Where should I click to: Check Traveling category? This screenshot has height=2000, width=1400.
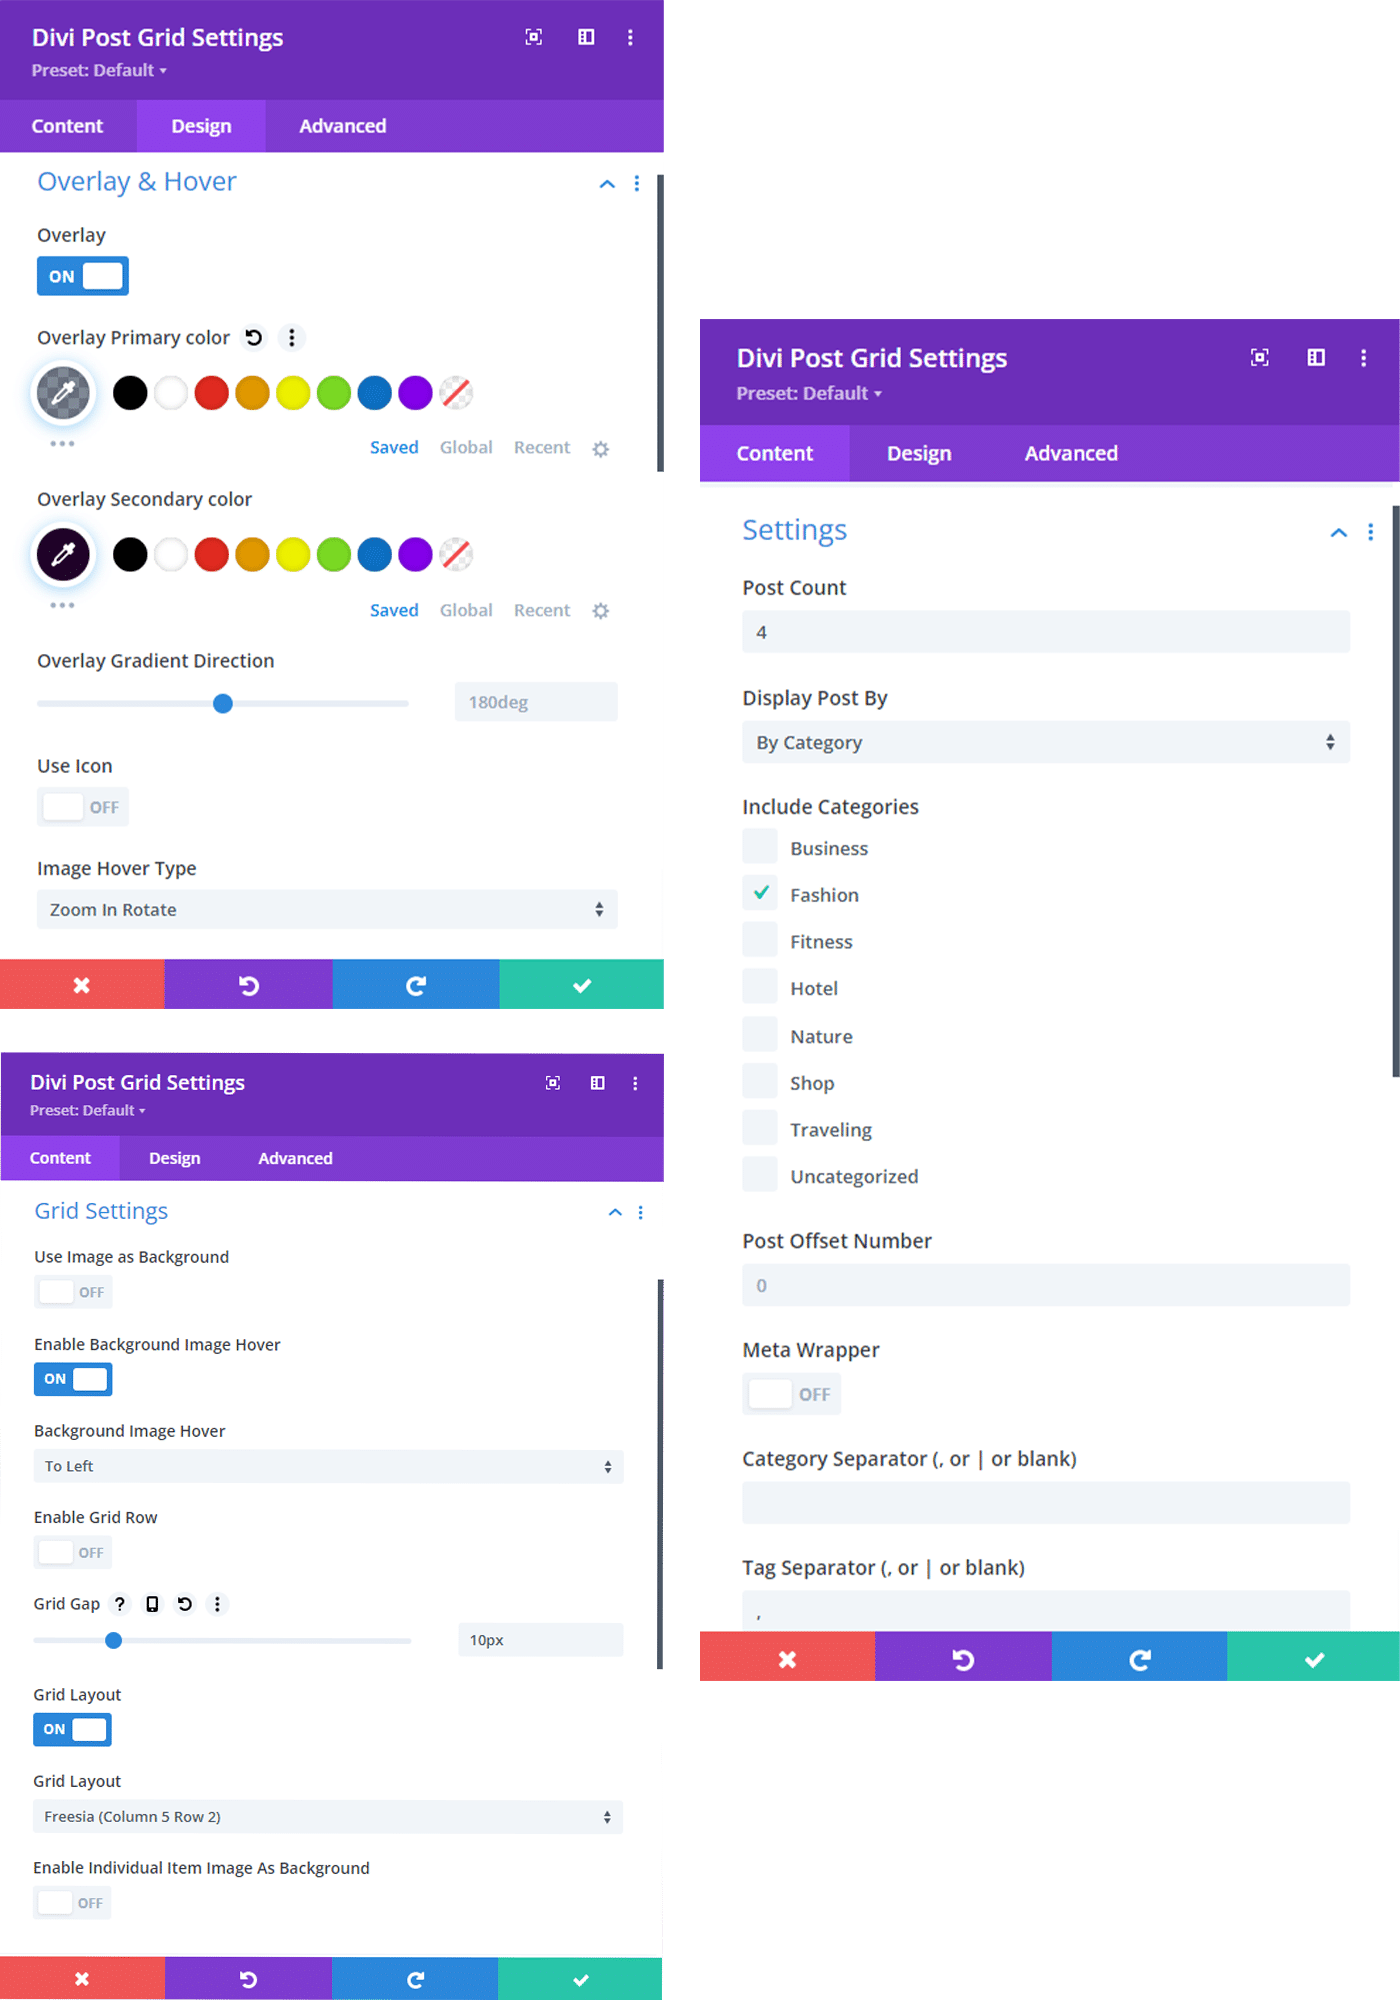click(x=760, y=1128)
